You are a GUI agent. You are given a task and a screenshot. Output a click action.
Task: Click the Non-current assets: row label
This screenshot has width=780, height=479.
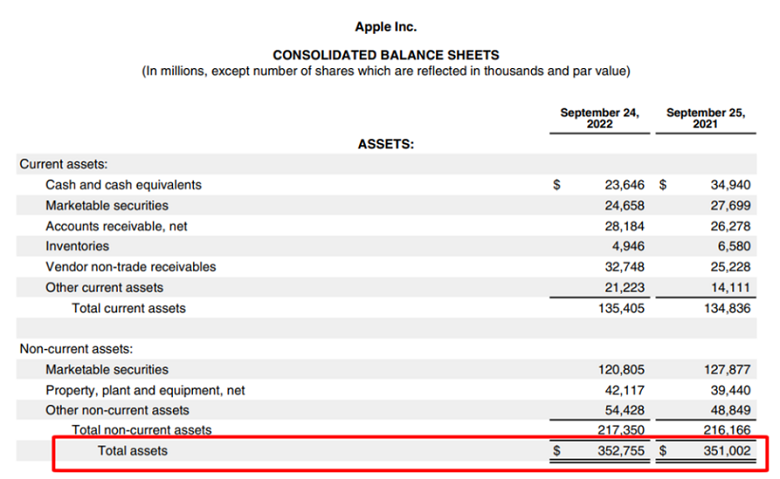pos(76,349)
